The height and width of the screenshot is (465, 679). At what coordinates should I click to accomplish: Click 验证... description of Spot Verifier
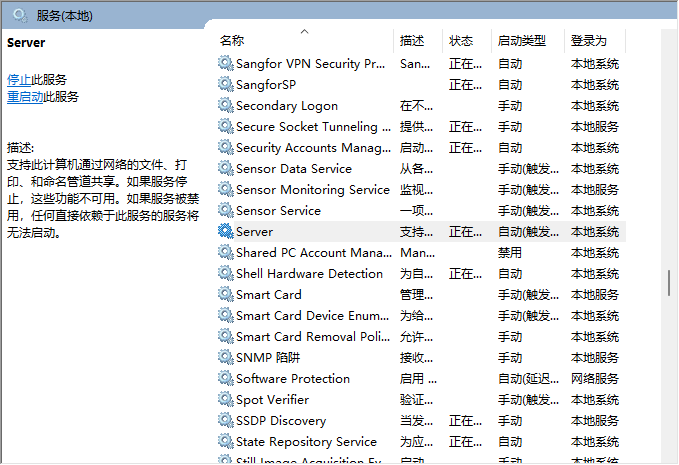[x=416, y=400]
